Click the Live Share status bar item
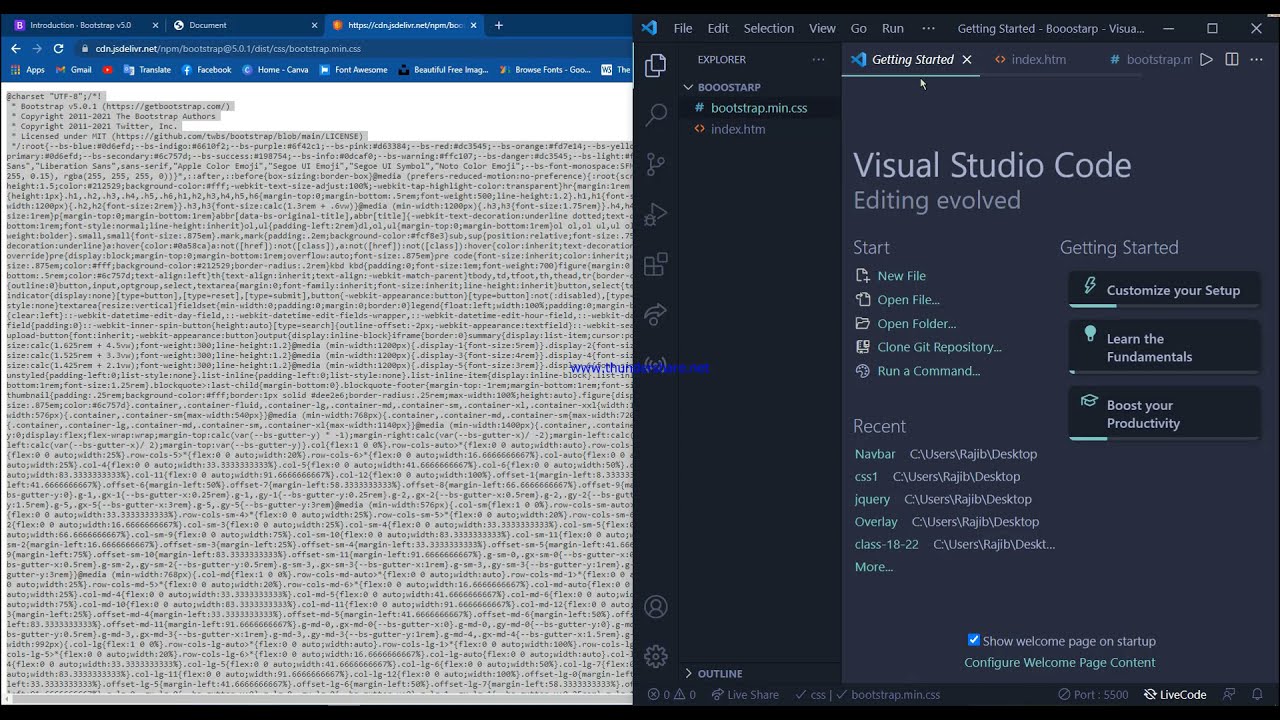This screenshot has width=1280, height=720. pyautogui.click(x=745, y=694)
